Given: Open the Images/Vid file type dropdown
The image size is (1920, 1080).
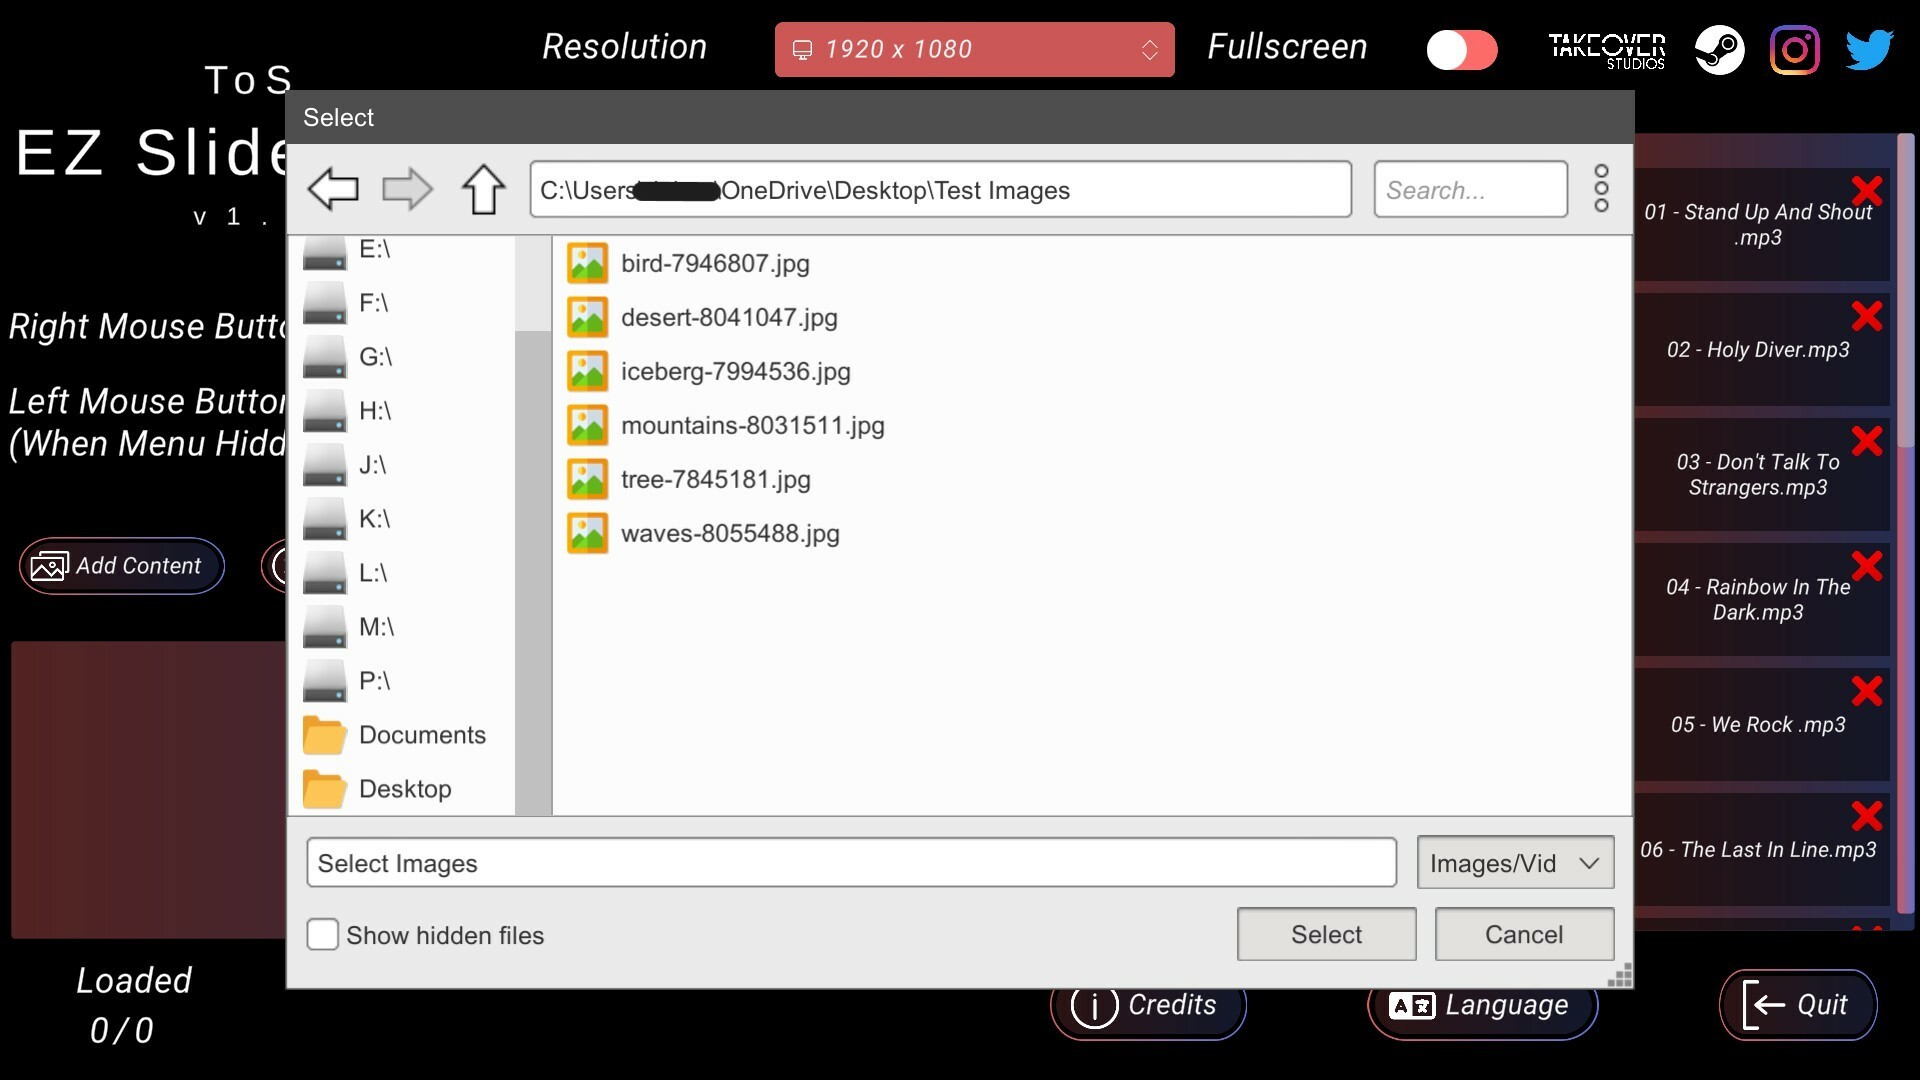Looking at the screenshot, I should [1514, 862].
